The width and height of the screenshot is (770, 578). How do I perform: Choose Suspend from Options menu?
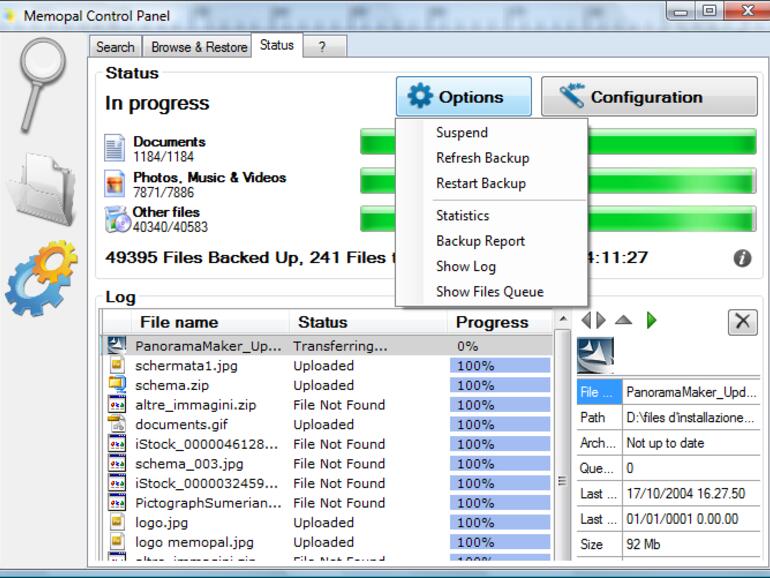462,133
